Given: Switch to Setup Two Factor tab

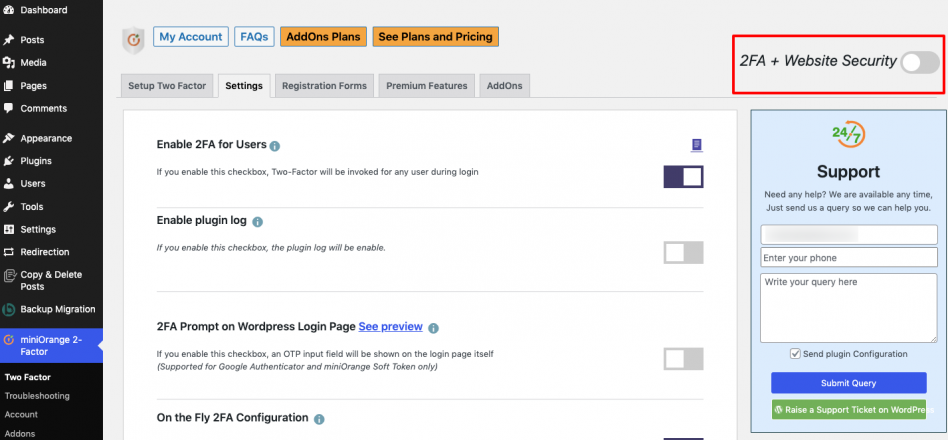Looking at the screenshot, I should point(167,86).
